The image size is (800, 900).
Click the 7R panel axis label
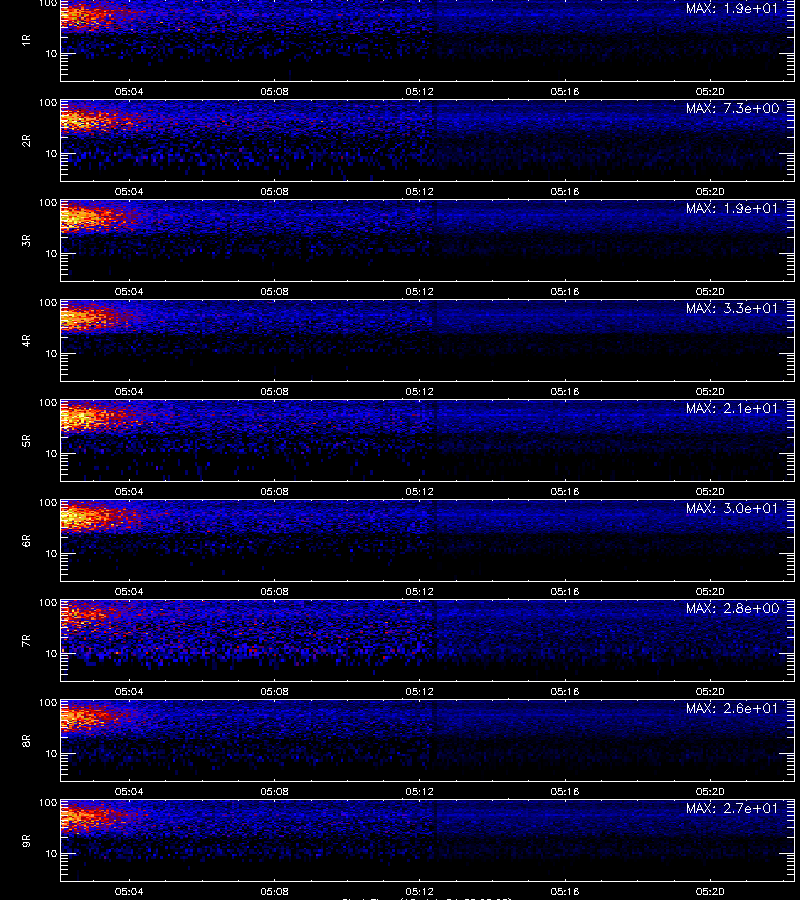(26, 641)
